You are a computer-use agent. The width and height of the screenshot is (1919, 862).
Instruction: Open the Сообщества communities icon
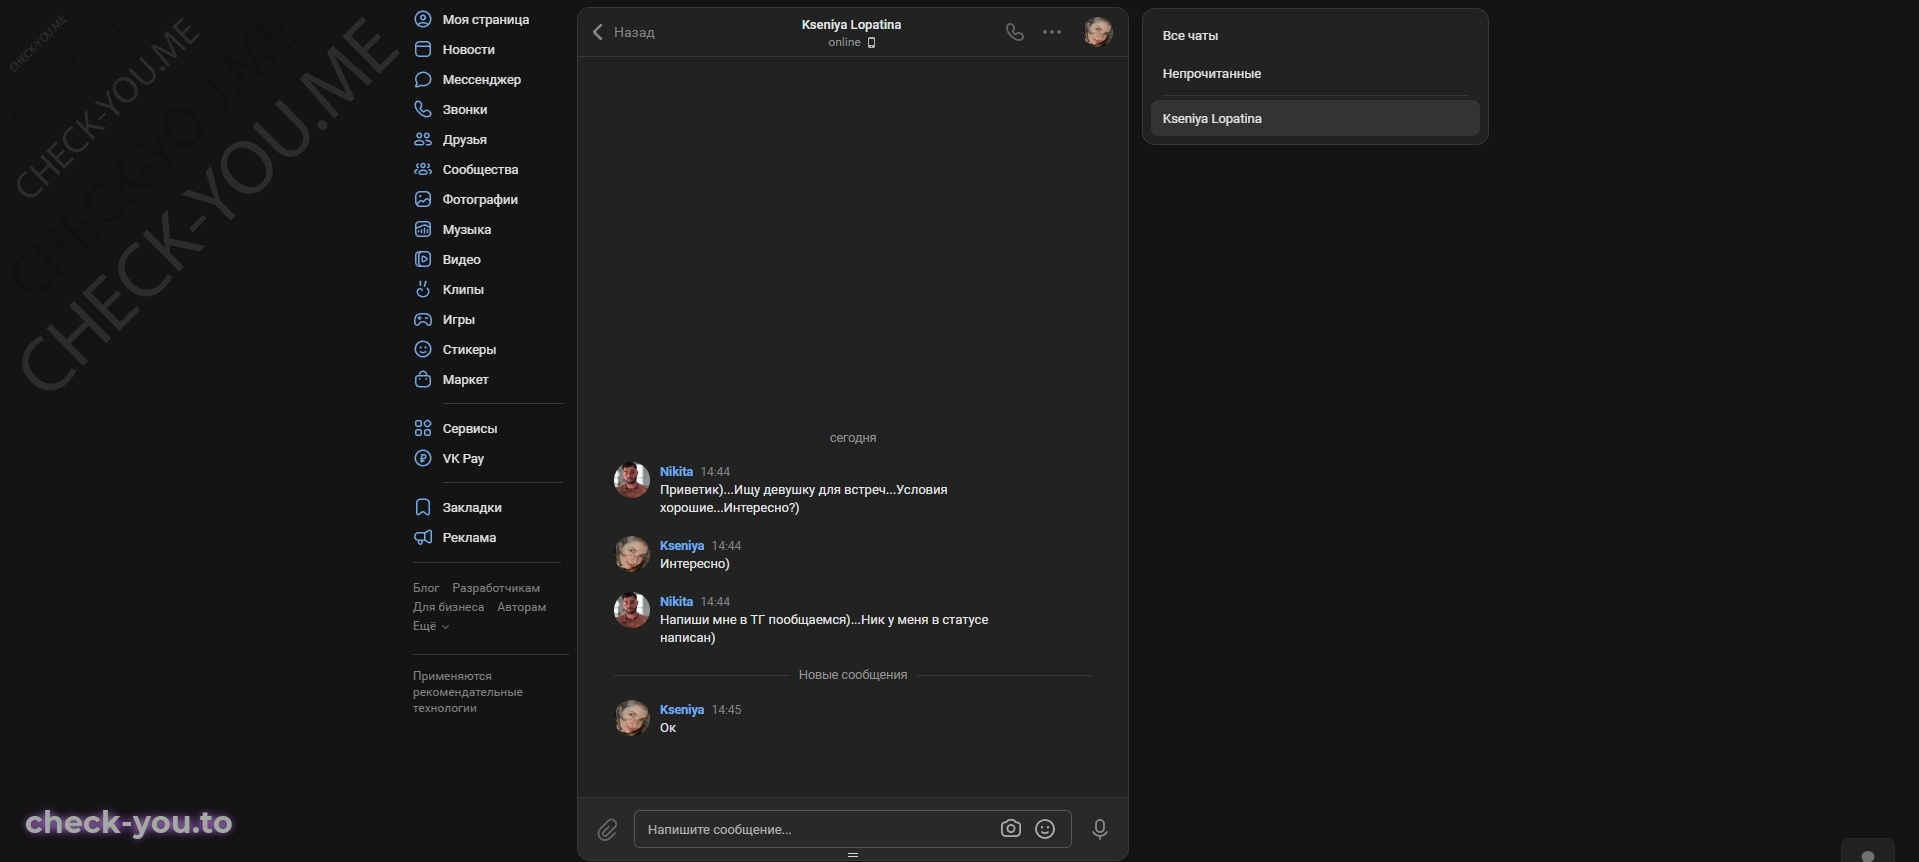click(423, 169)
